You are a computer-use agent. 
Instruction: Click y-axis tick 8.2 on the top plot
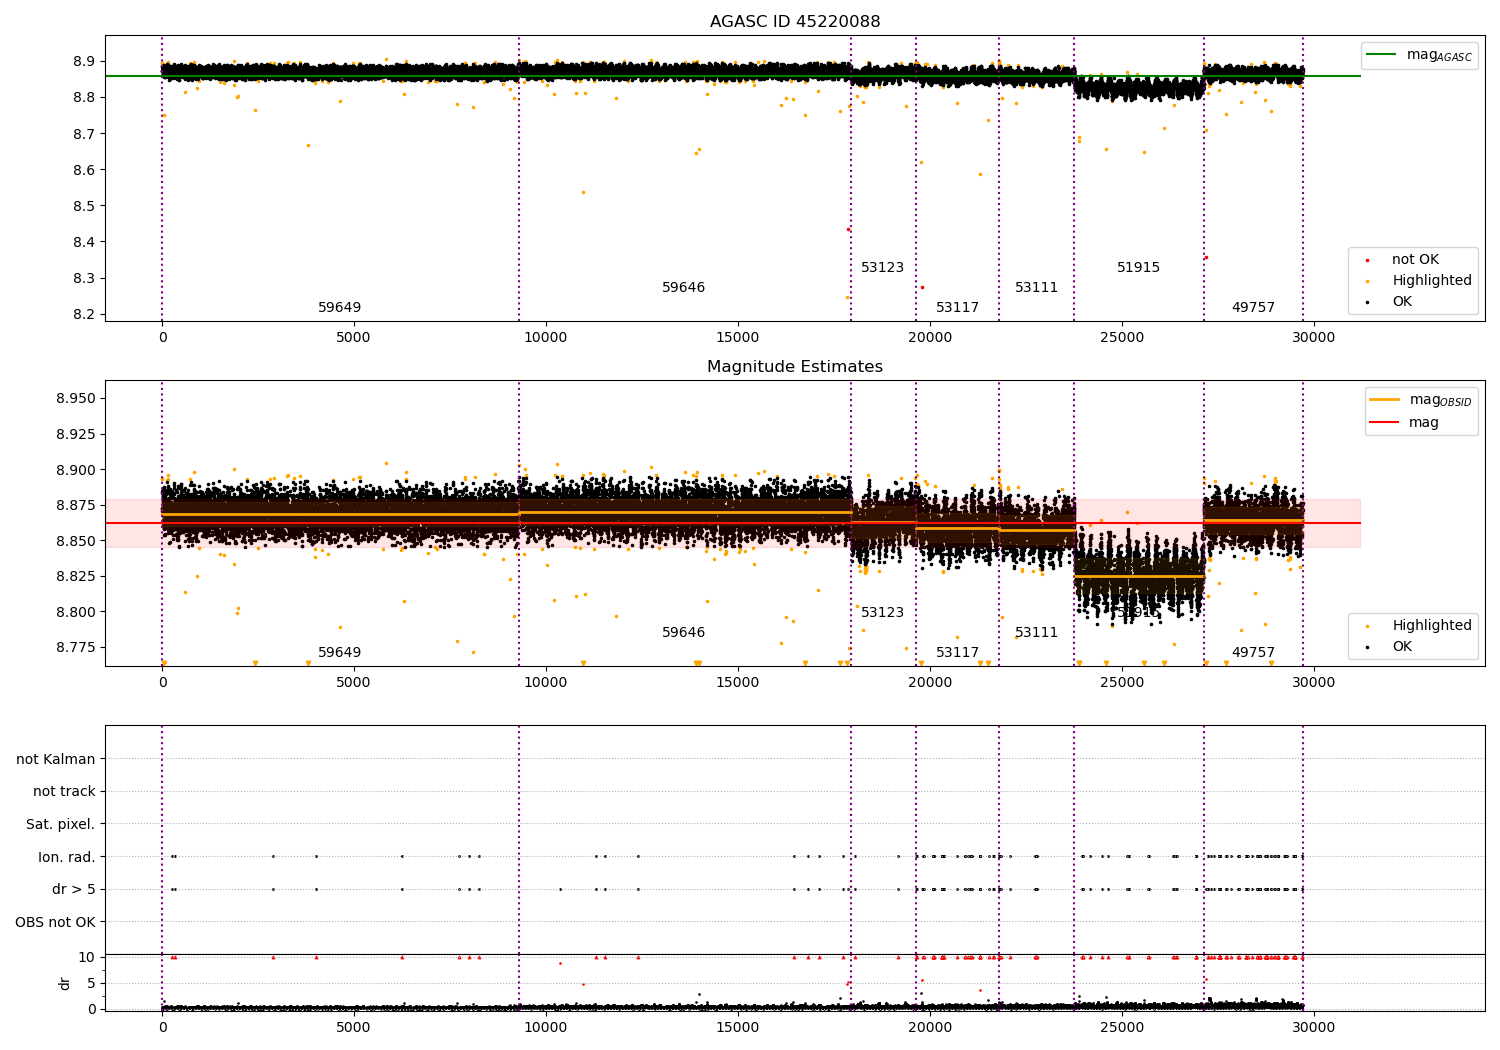pos(84,314)
